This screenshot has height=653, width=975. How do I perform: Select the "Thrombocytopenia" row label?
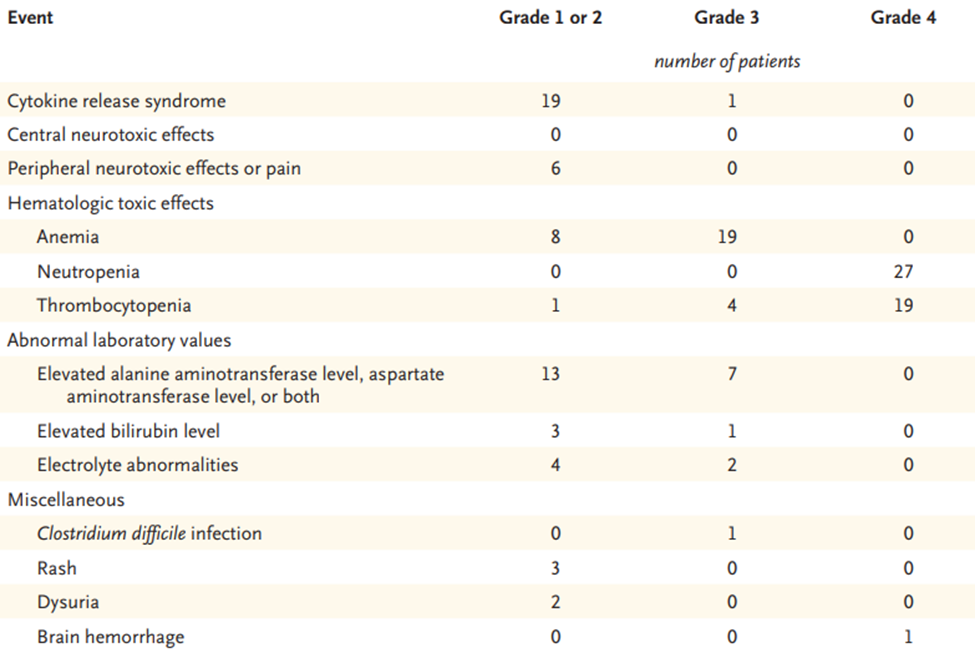(x=114, y=305)
